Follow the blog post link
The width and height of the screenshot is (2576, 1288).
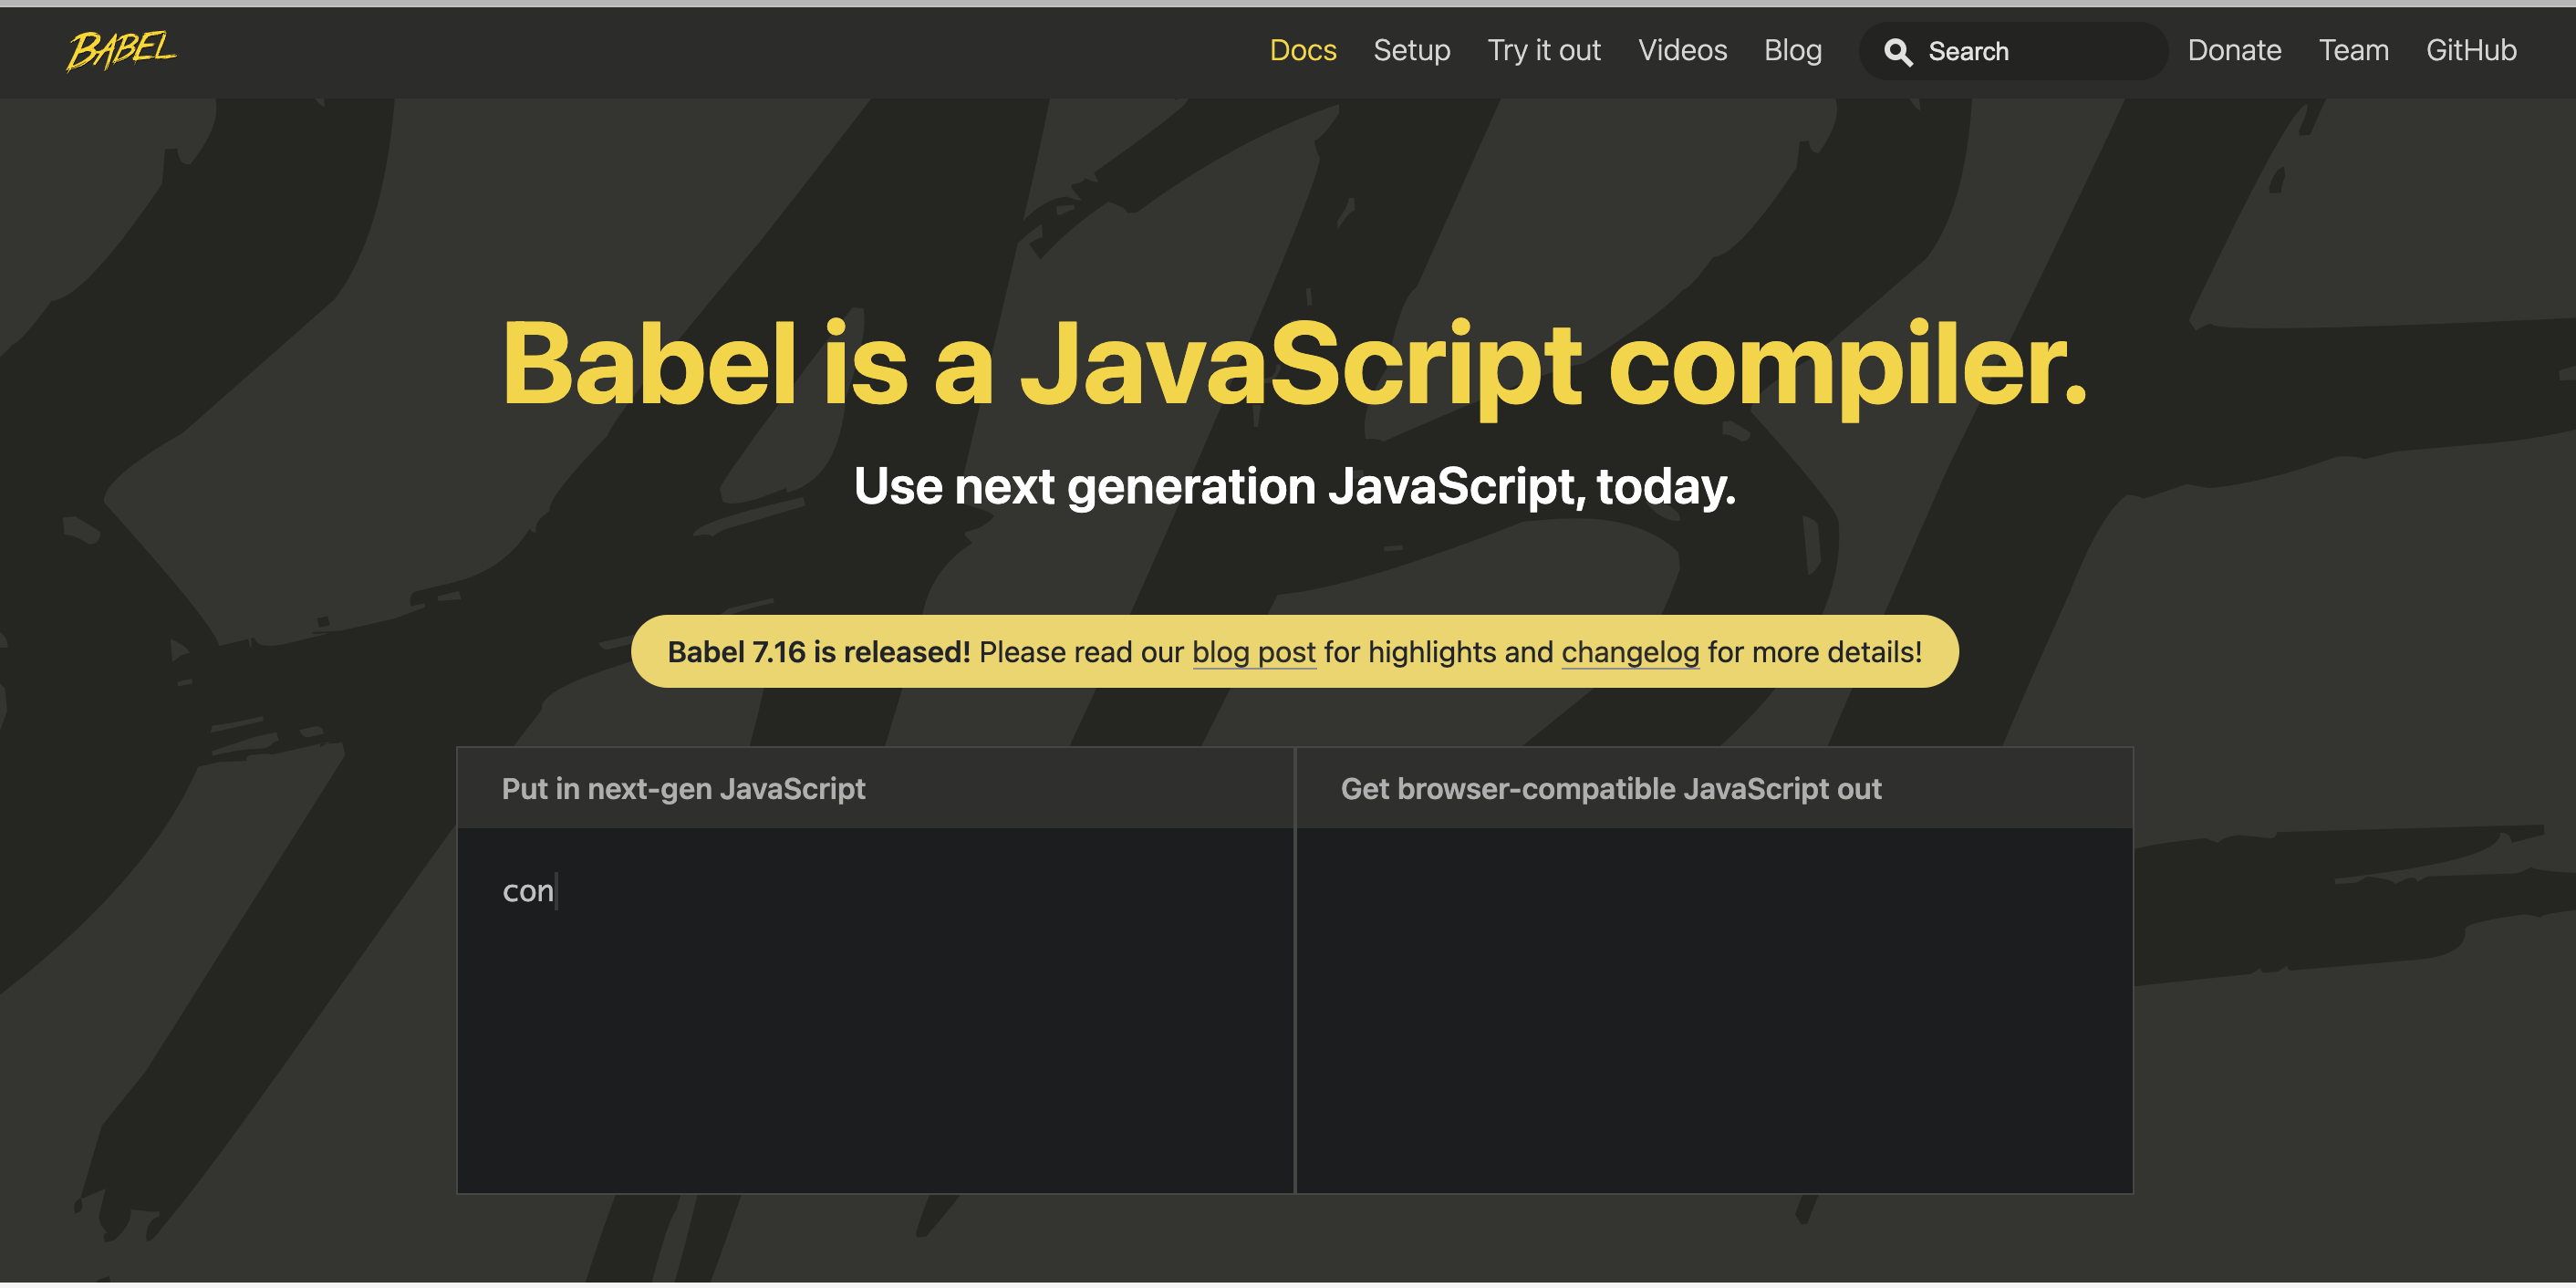point(1253,652)
